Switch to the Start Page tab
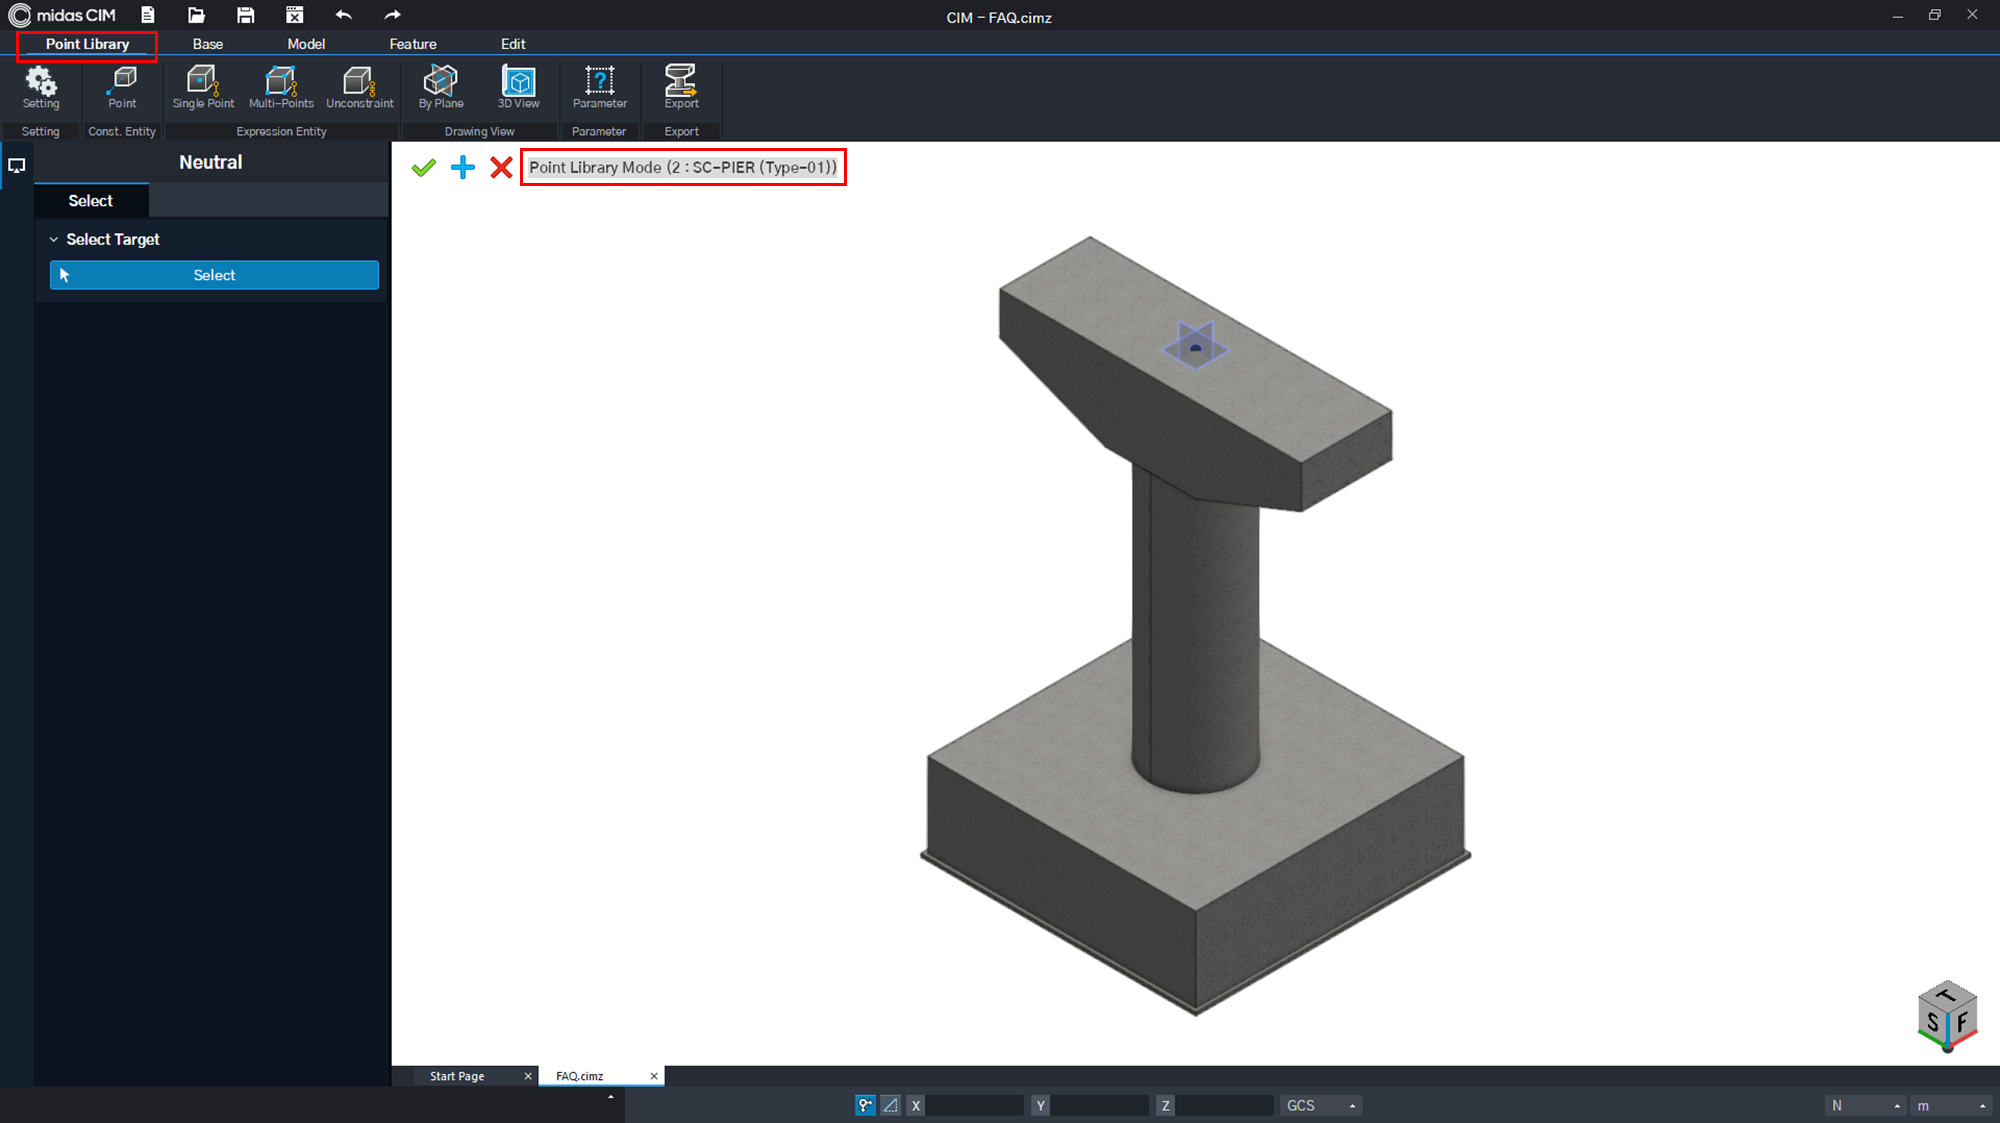The image size is (2000, 1123). (457, 1076)
